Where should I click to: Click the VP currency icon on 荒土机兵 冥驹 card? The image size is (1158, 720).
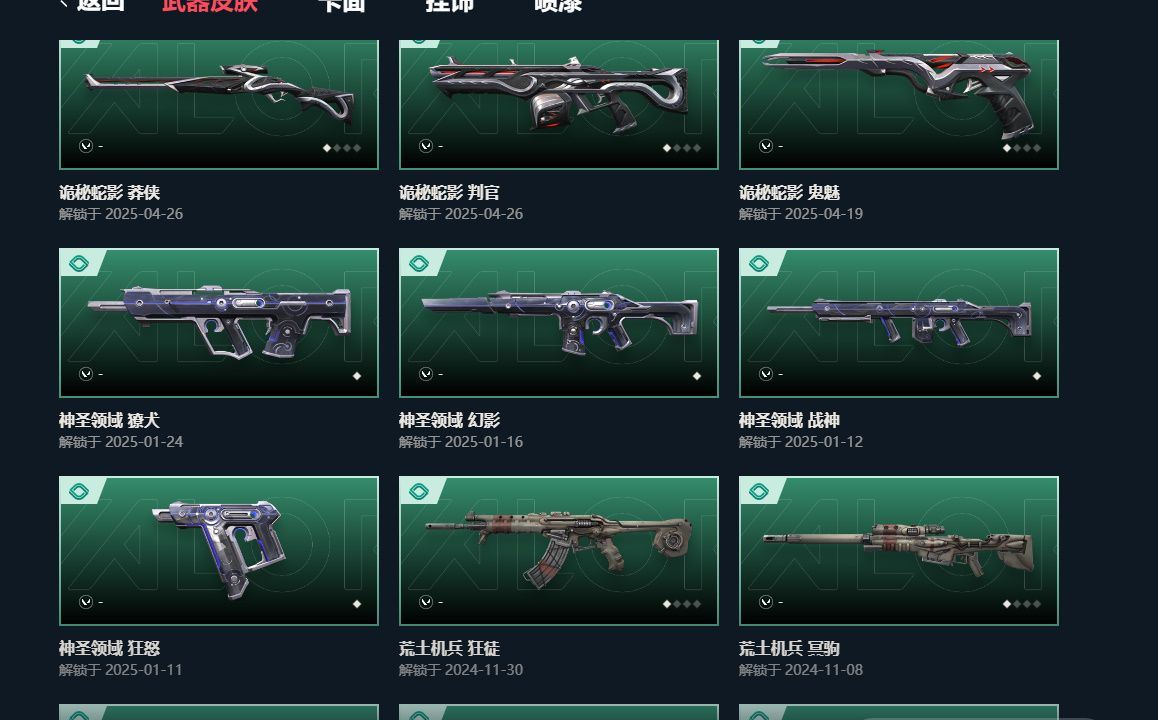point(765,603)
